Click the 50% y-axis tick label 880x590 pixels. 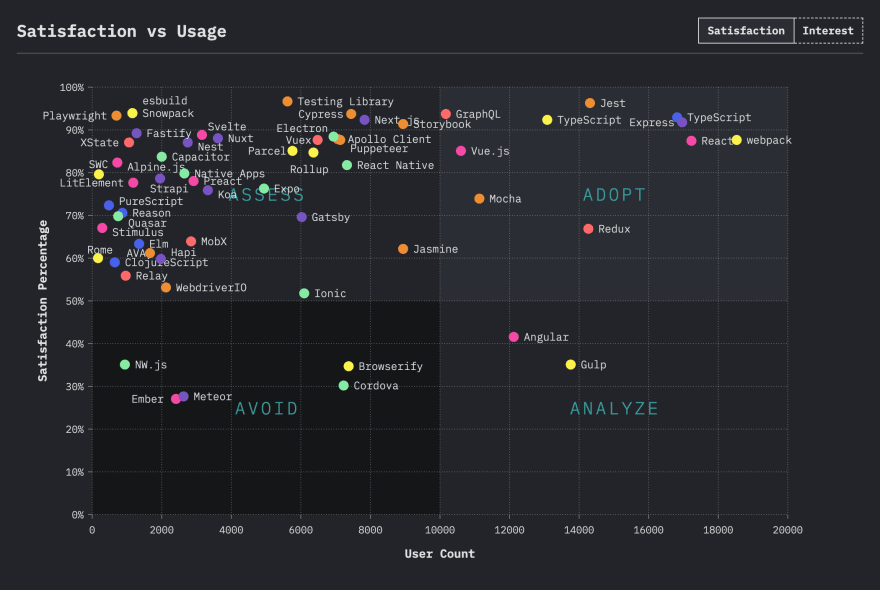75,301
